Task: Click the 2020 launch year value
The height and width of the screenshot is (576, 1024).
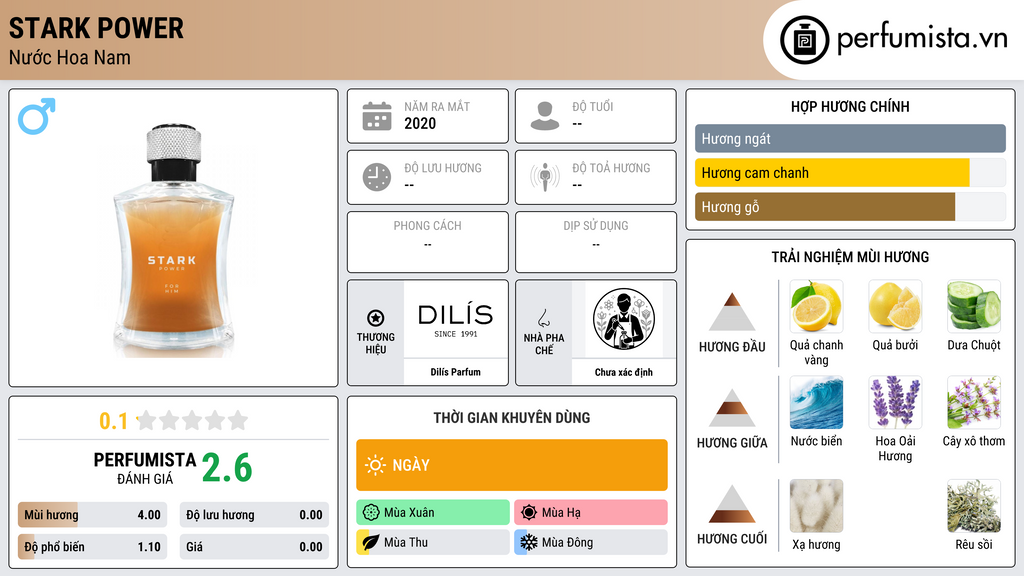Action: [x=420, y=123]
